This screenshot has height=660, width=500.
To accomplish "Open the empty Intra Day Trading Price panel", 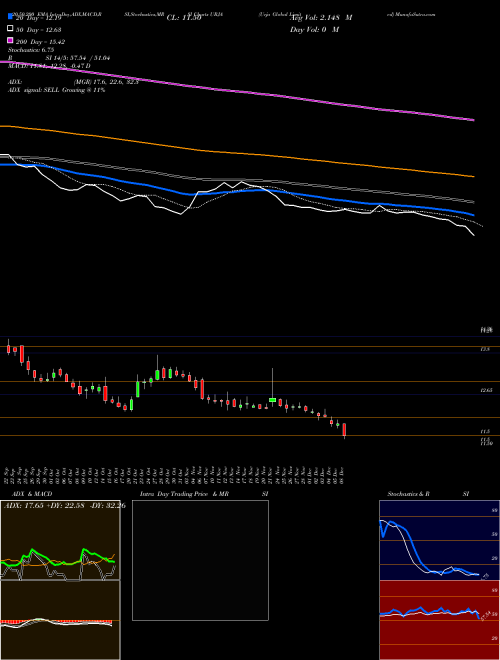I will (x=200, y=560).
